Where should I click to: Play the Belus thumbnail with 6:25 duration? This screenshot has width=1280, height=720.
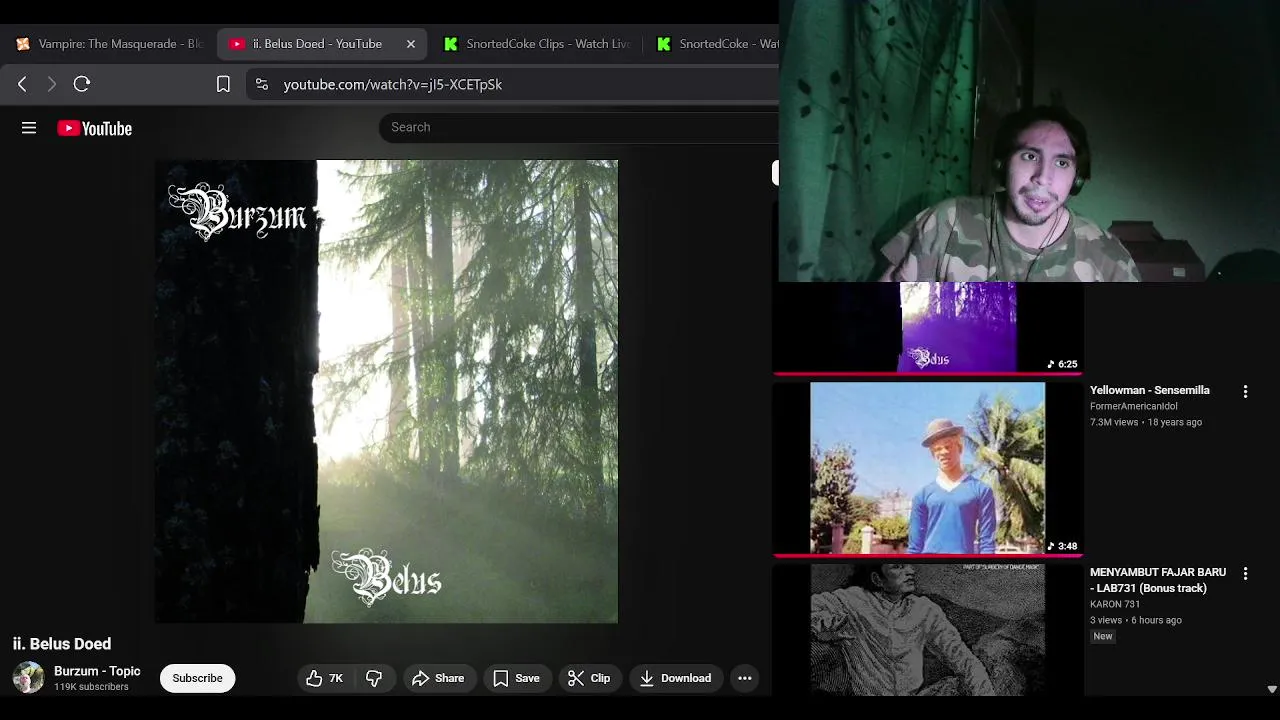point(928,328)
